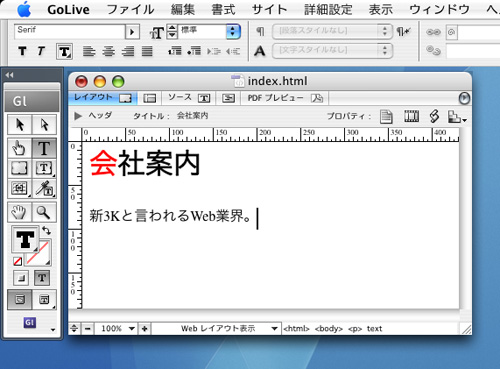Expand the ヘッダ section triangle
Viewport: 500px width, 369px height.
tap(78, 116)
